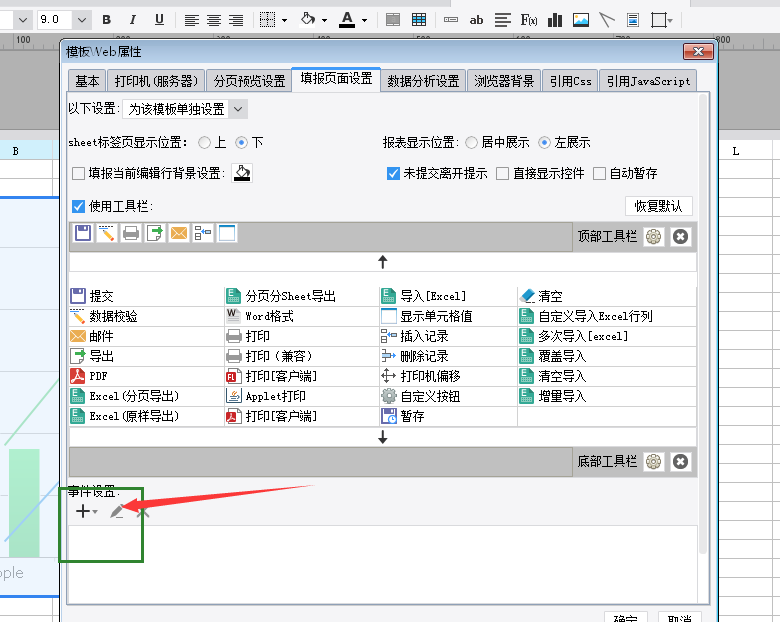Image resolution: width=780 pixels, height=622 pixels.
Task: Expand font color dropdown arrow
Action: [x=365, y=20]
